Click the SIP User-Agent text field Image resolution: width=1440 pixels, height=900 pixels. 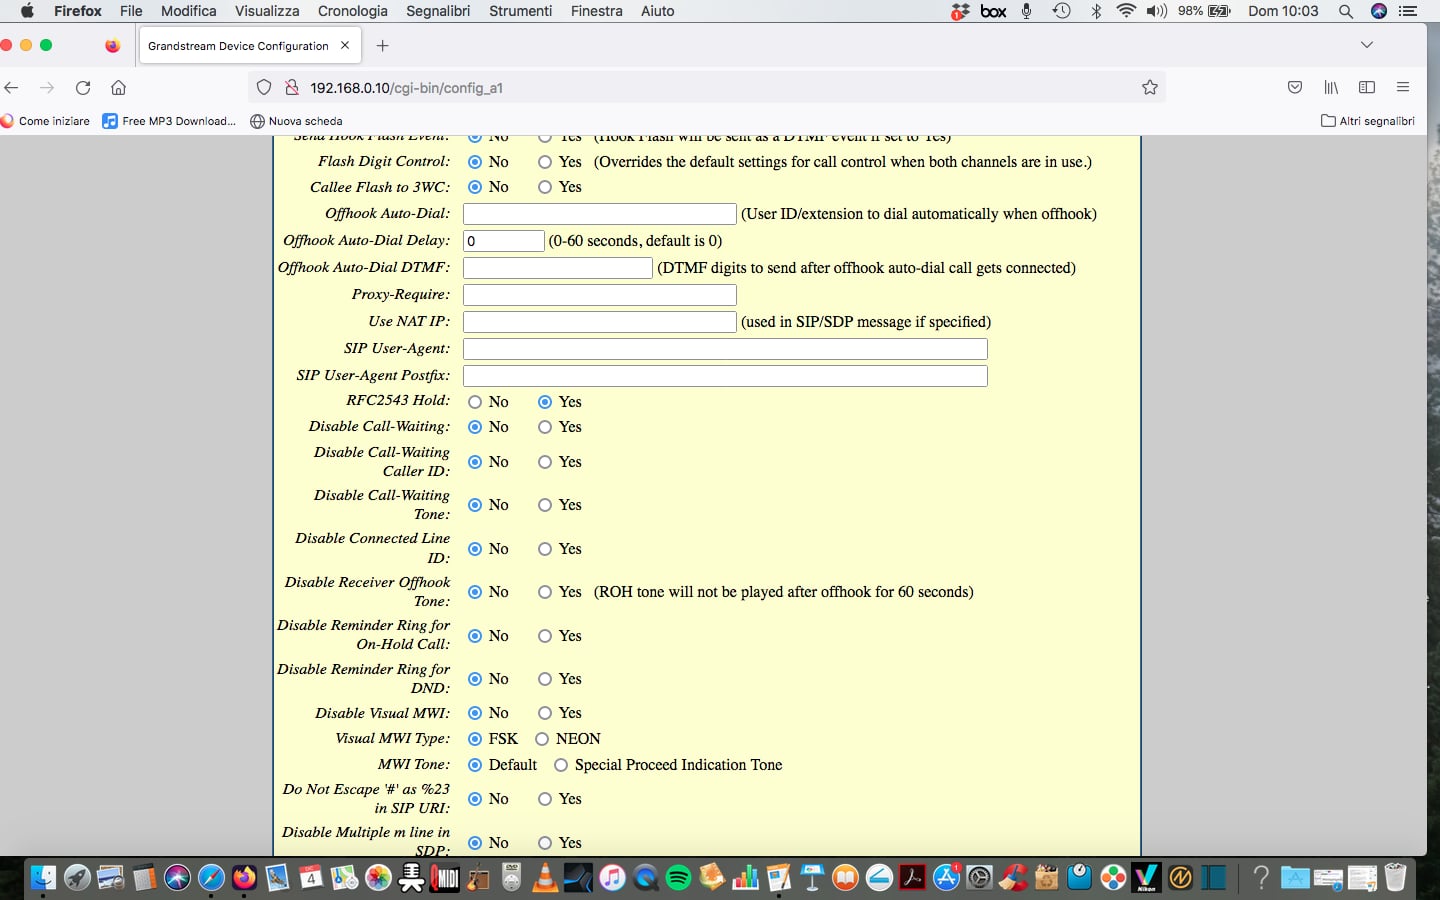[x=725, y=349]
